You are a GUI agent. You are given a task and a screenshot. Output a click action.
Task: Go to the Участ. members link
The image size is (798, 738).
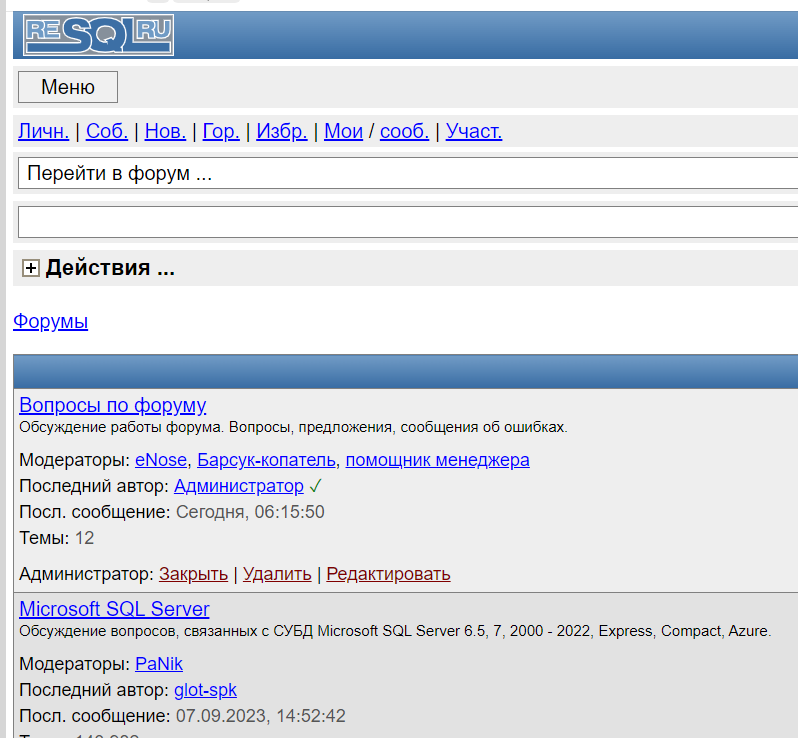tap(474, 131)
